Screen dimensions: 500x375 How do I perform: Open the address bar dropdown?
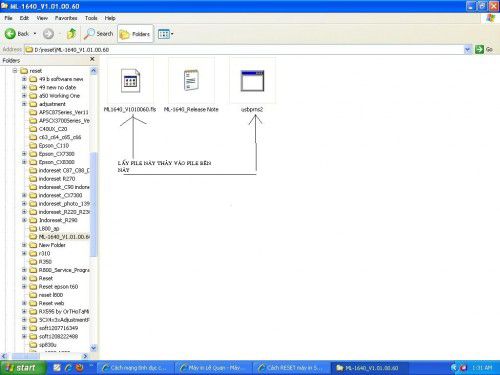(x=468, y=50)
